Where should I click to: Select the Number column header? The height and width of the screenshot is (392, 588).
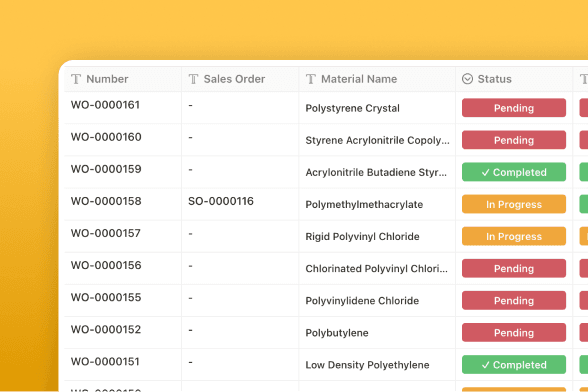point(123,79)
